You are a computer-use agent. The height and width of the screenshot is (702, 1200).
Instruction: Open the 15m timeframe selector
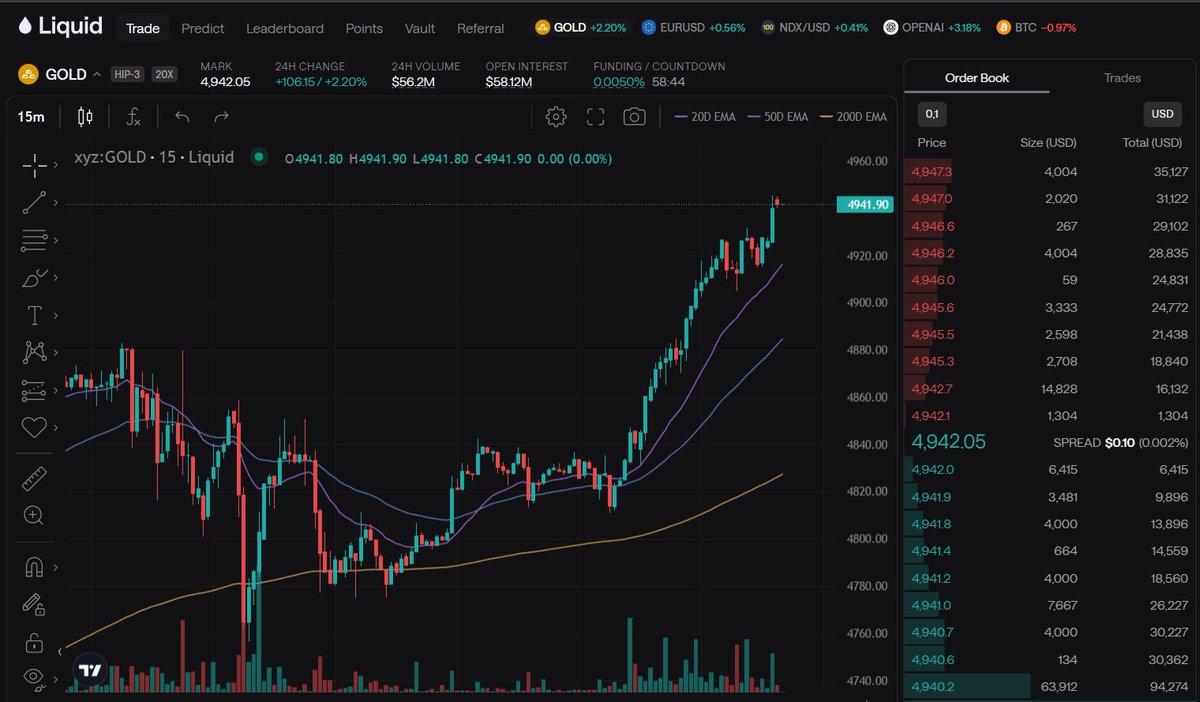click(31, 117)
